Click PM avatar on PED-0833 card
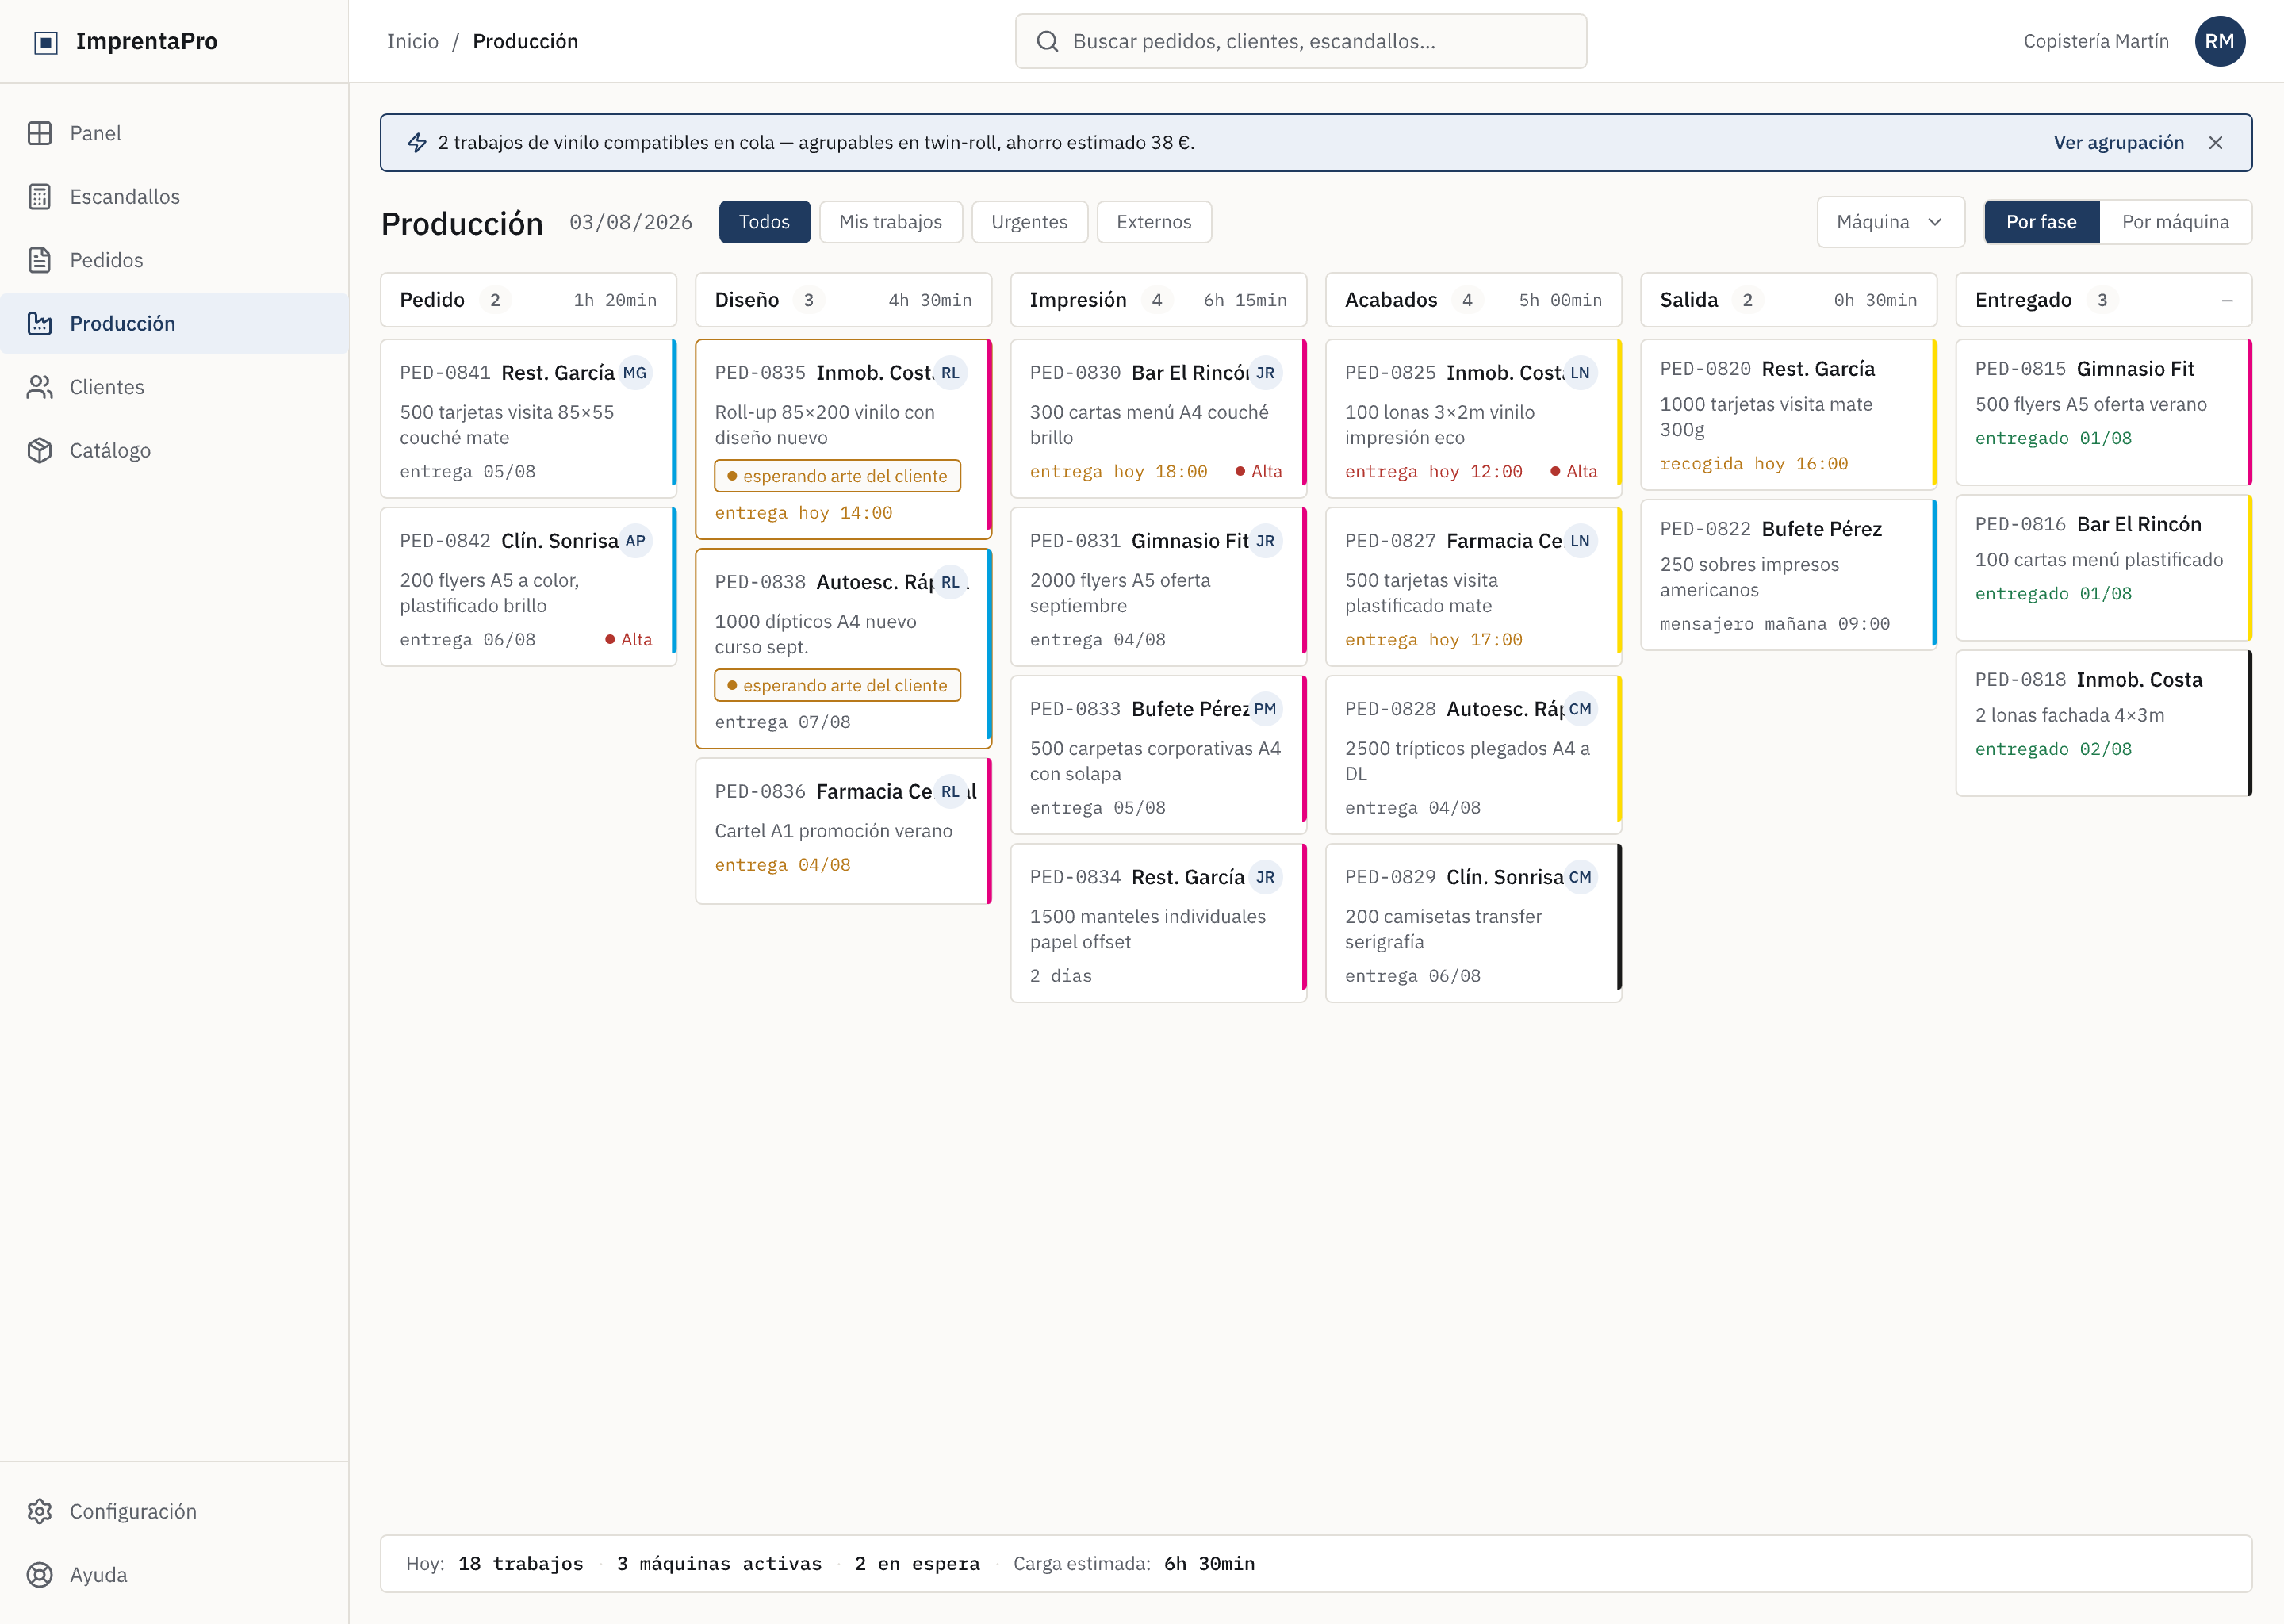Image resolution: width=2284 pixels, height=1624 pixels. [x=1265, y=709]
